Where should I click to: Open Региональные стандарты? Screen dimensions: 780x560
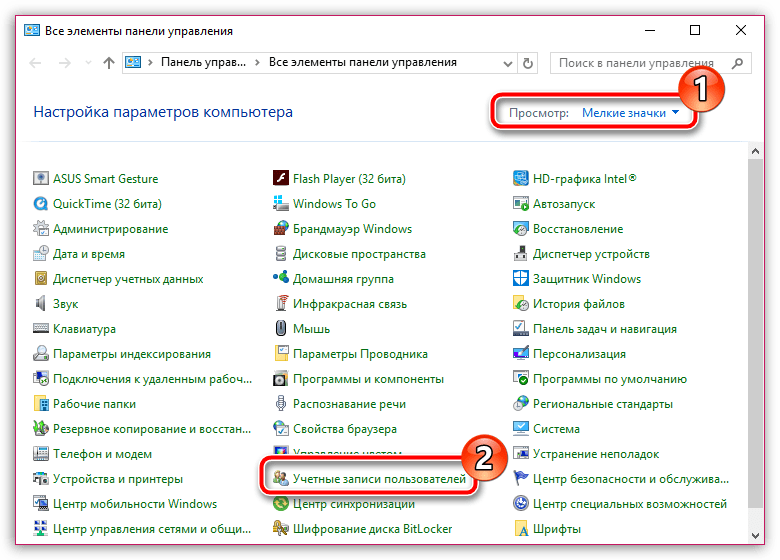click(x=592, y=404)
